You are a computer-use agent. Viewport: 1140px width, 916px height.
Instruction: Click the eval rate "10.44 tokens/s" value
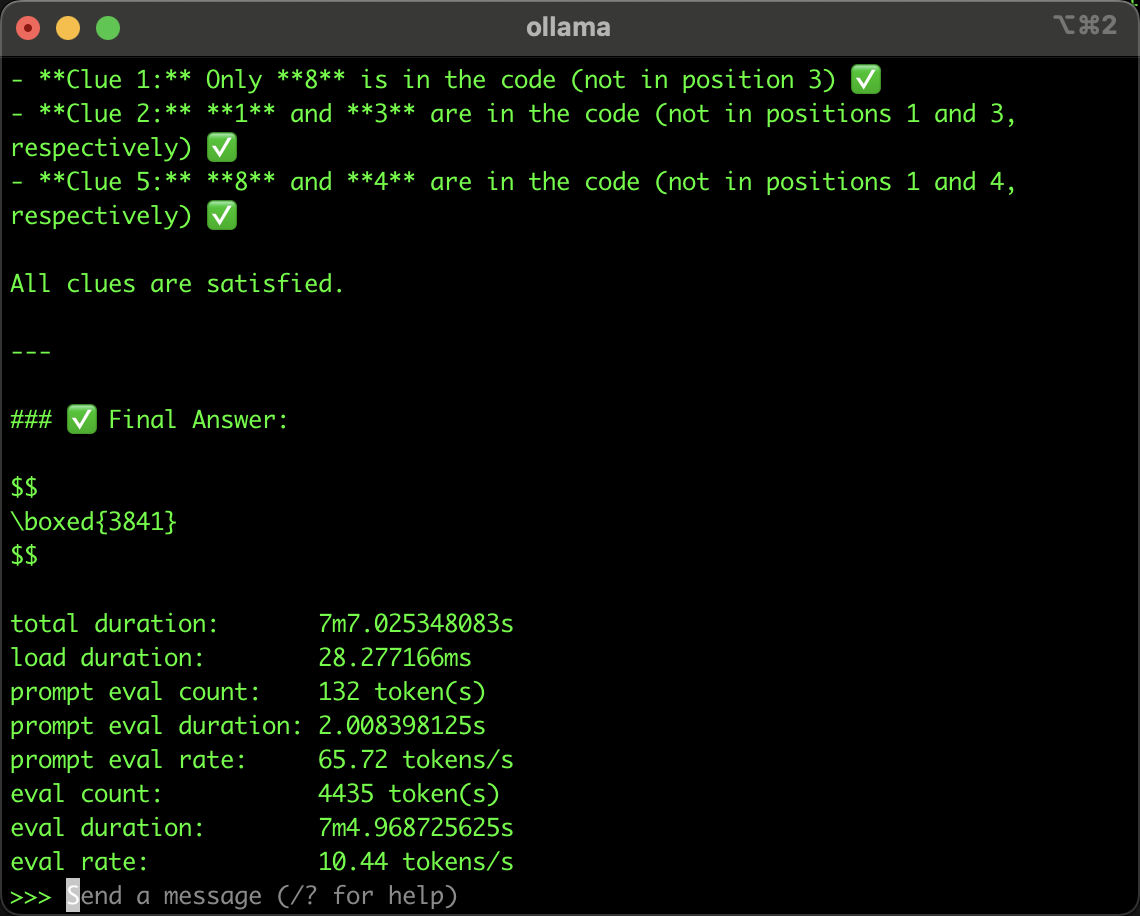pos(415,862)
